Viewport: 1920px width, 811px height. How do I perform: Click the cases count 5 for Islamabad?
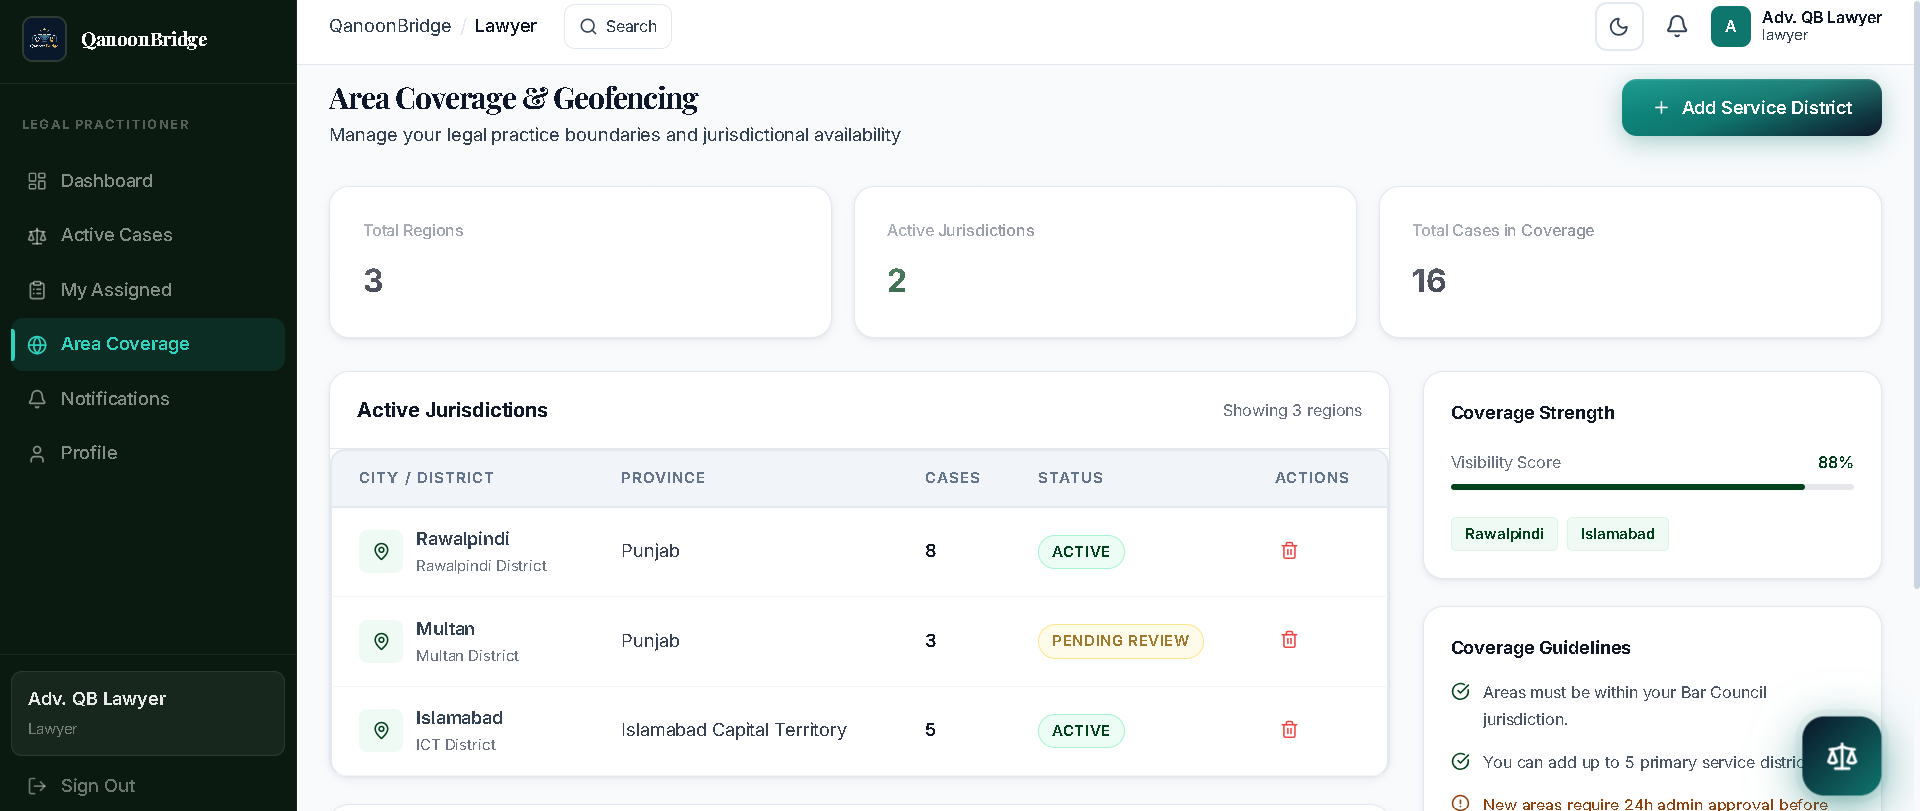930,730
